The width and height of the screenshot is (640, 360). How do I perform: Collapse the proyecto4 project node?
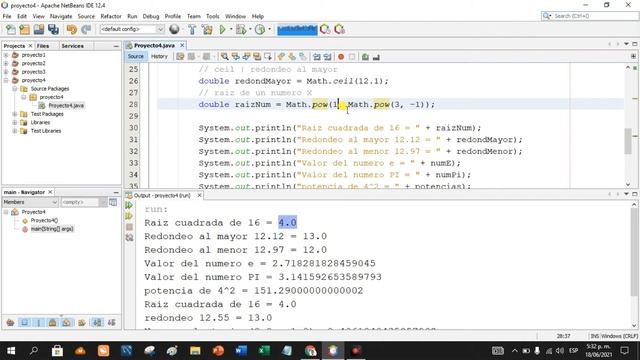pos(6,80)
